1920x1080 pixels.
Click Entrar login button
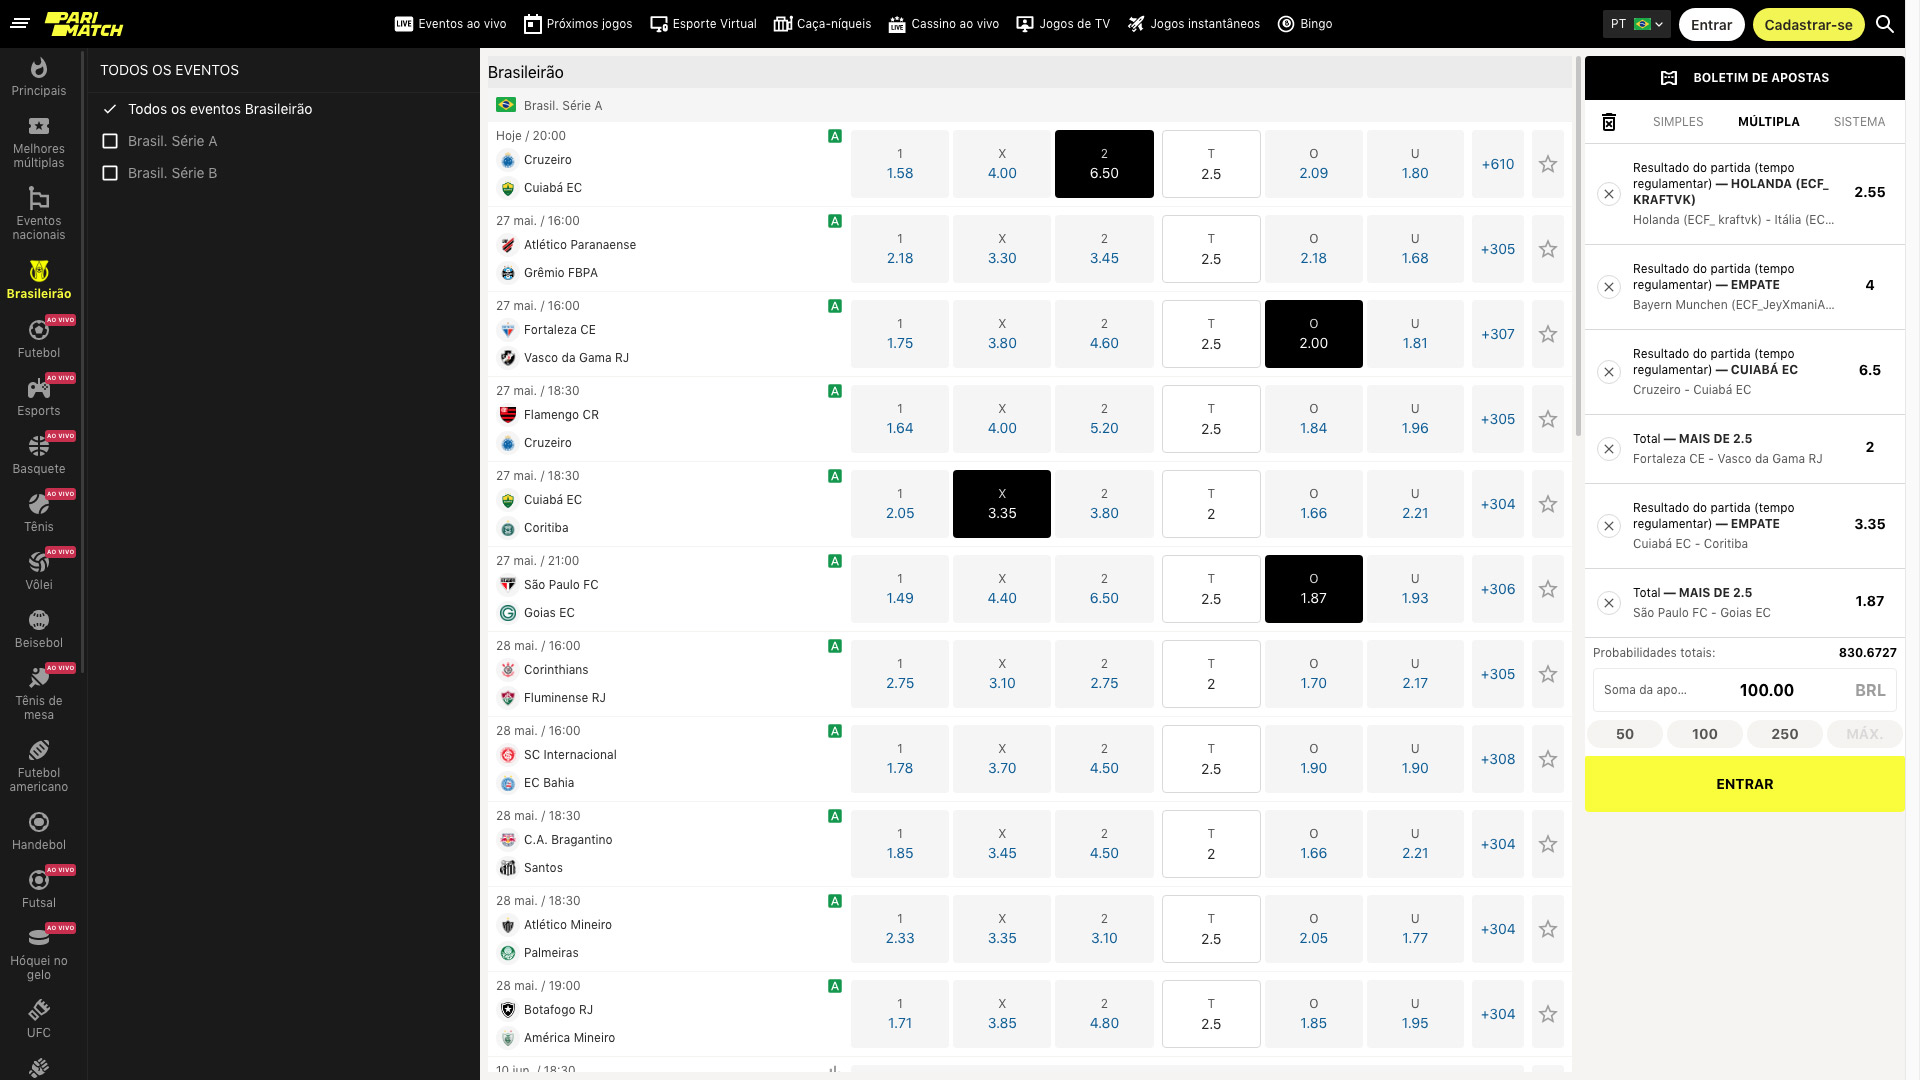pos(1709,24)
